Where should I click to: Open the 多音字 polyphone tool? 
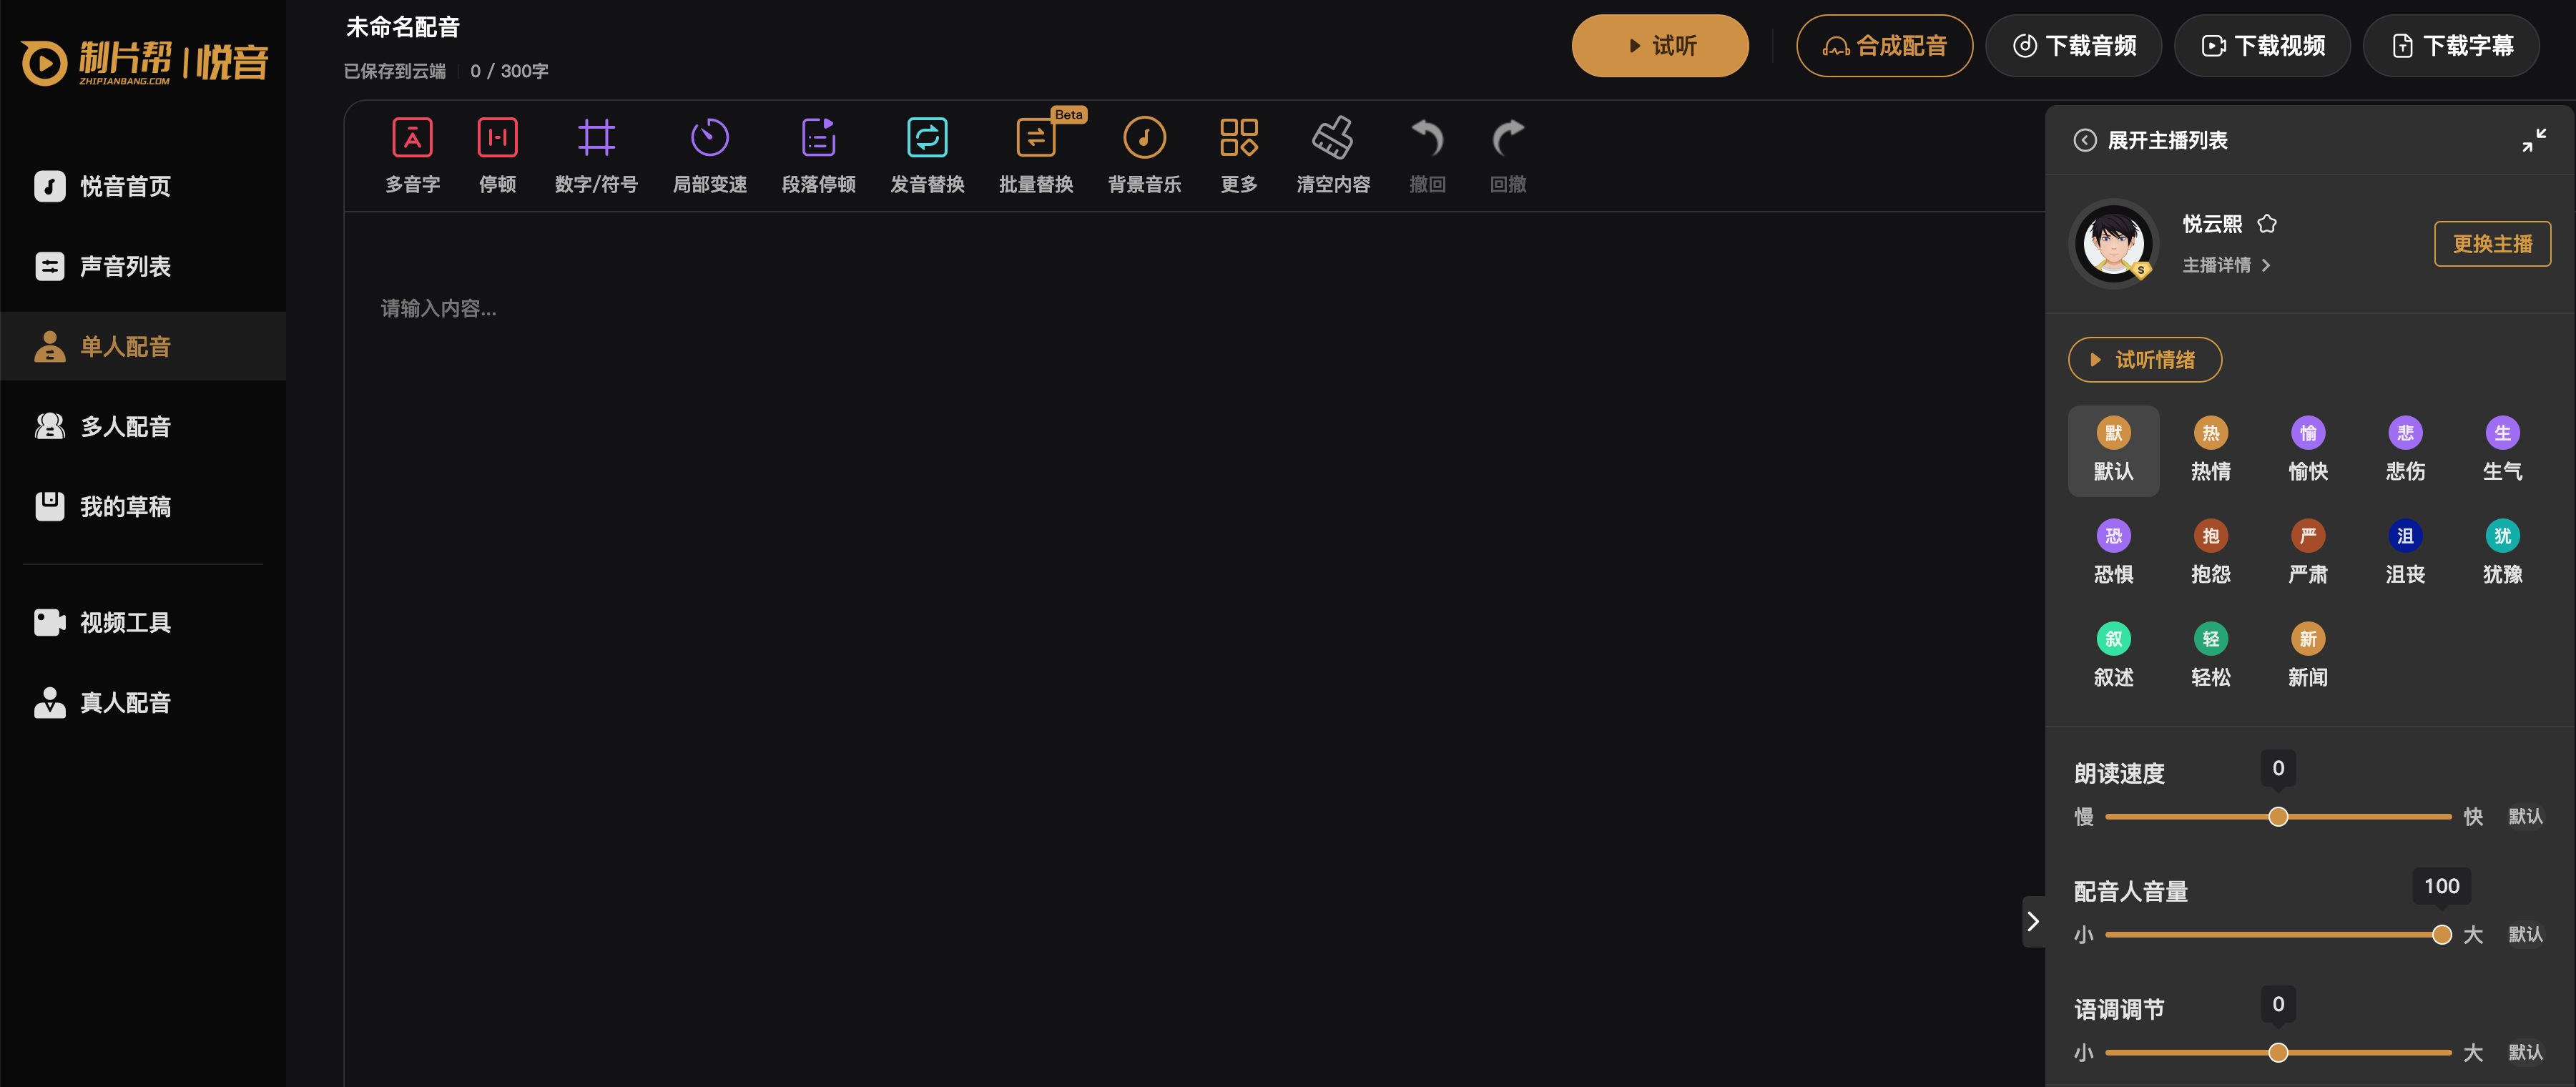coord(412,138)
